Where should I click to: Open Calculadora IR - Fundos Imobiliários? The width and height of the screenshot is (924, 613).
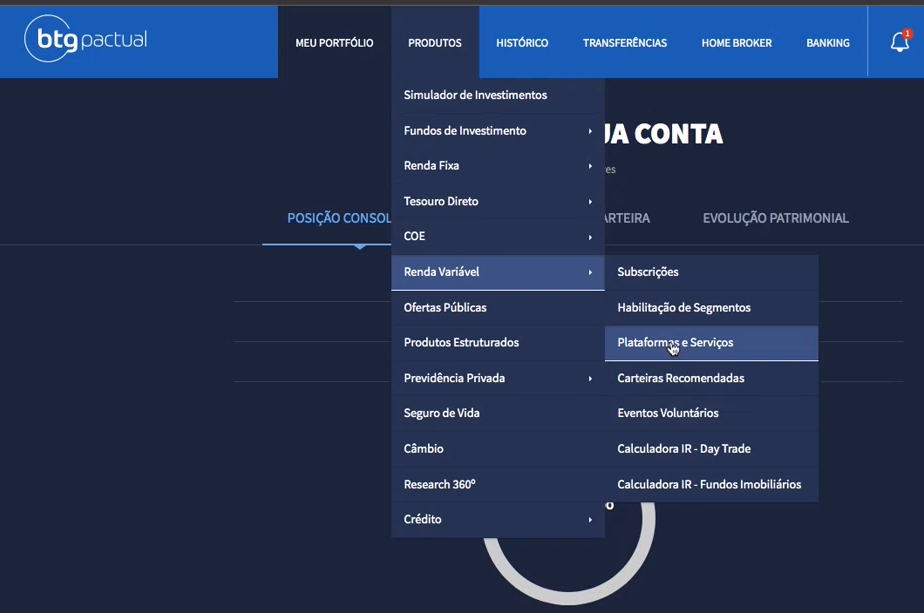tap(711, 485)
